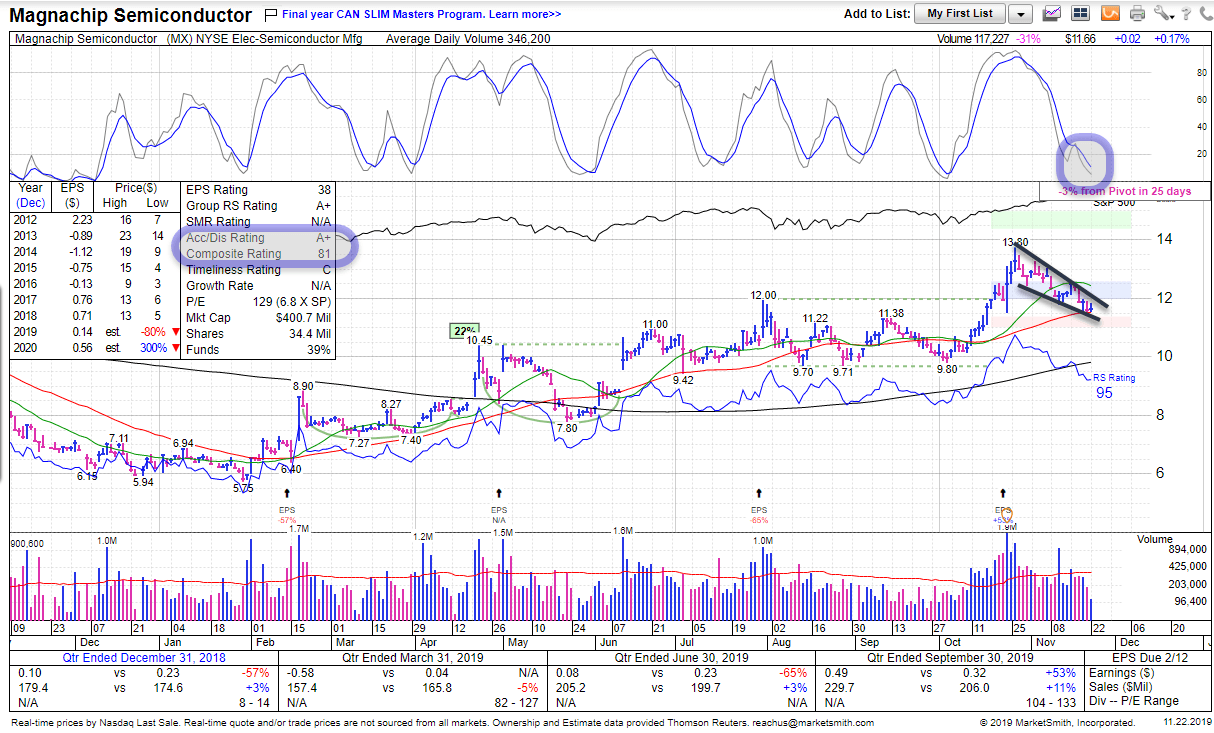Select the EPS Rating 38 row

pyautogui.click(x=258, y=190)
